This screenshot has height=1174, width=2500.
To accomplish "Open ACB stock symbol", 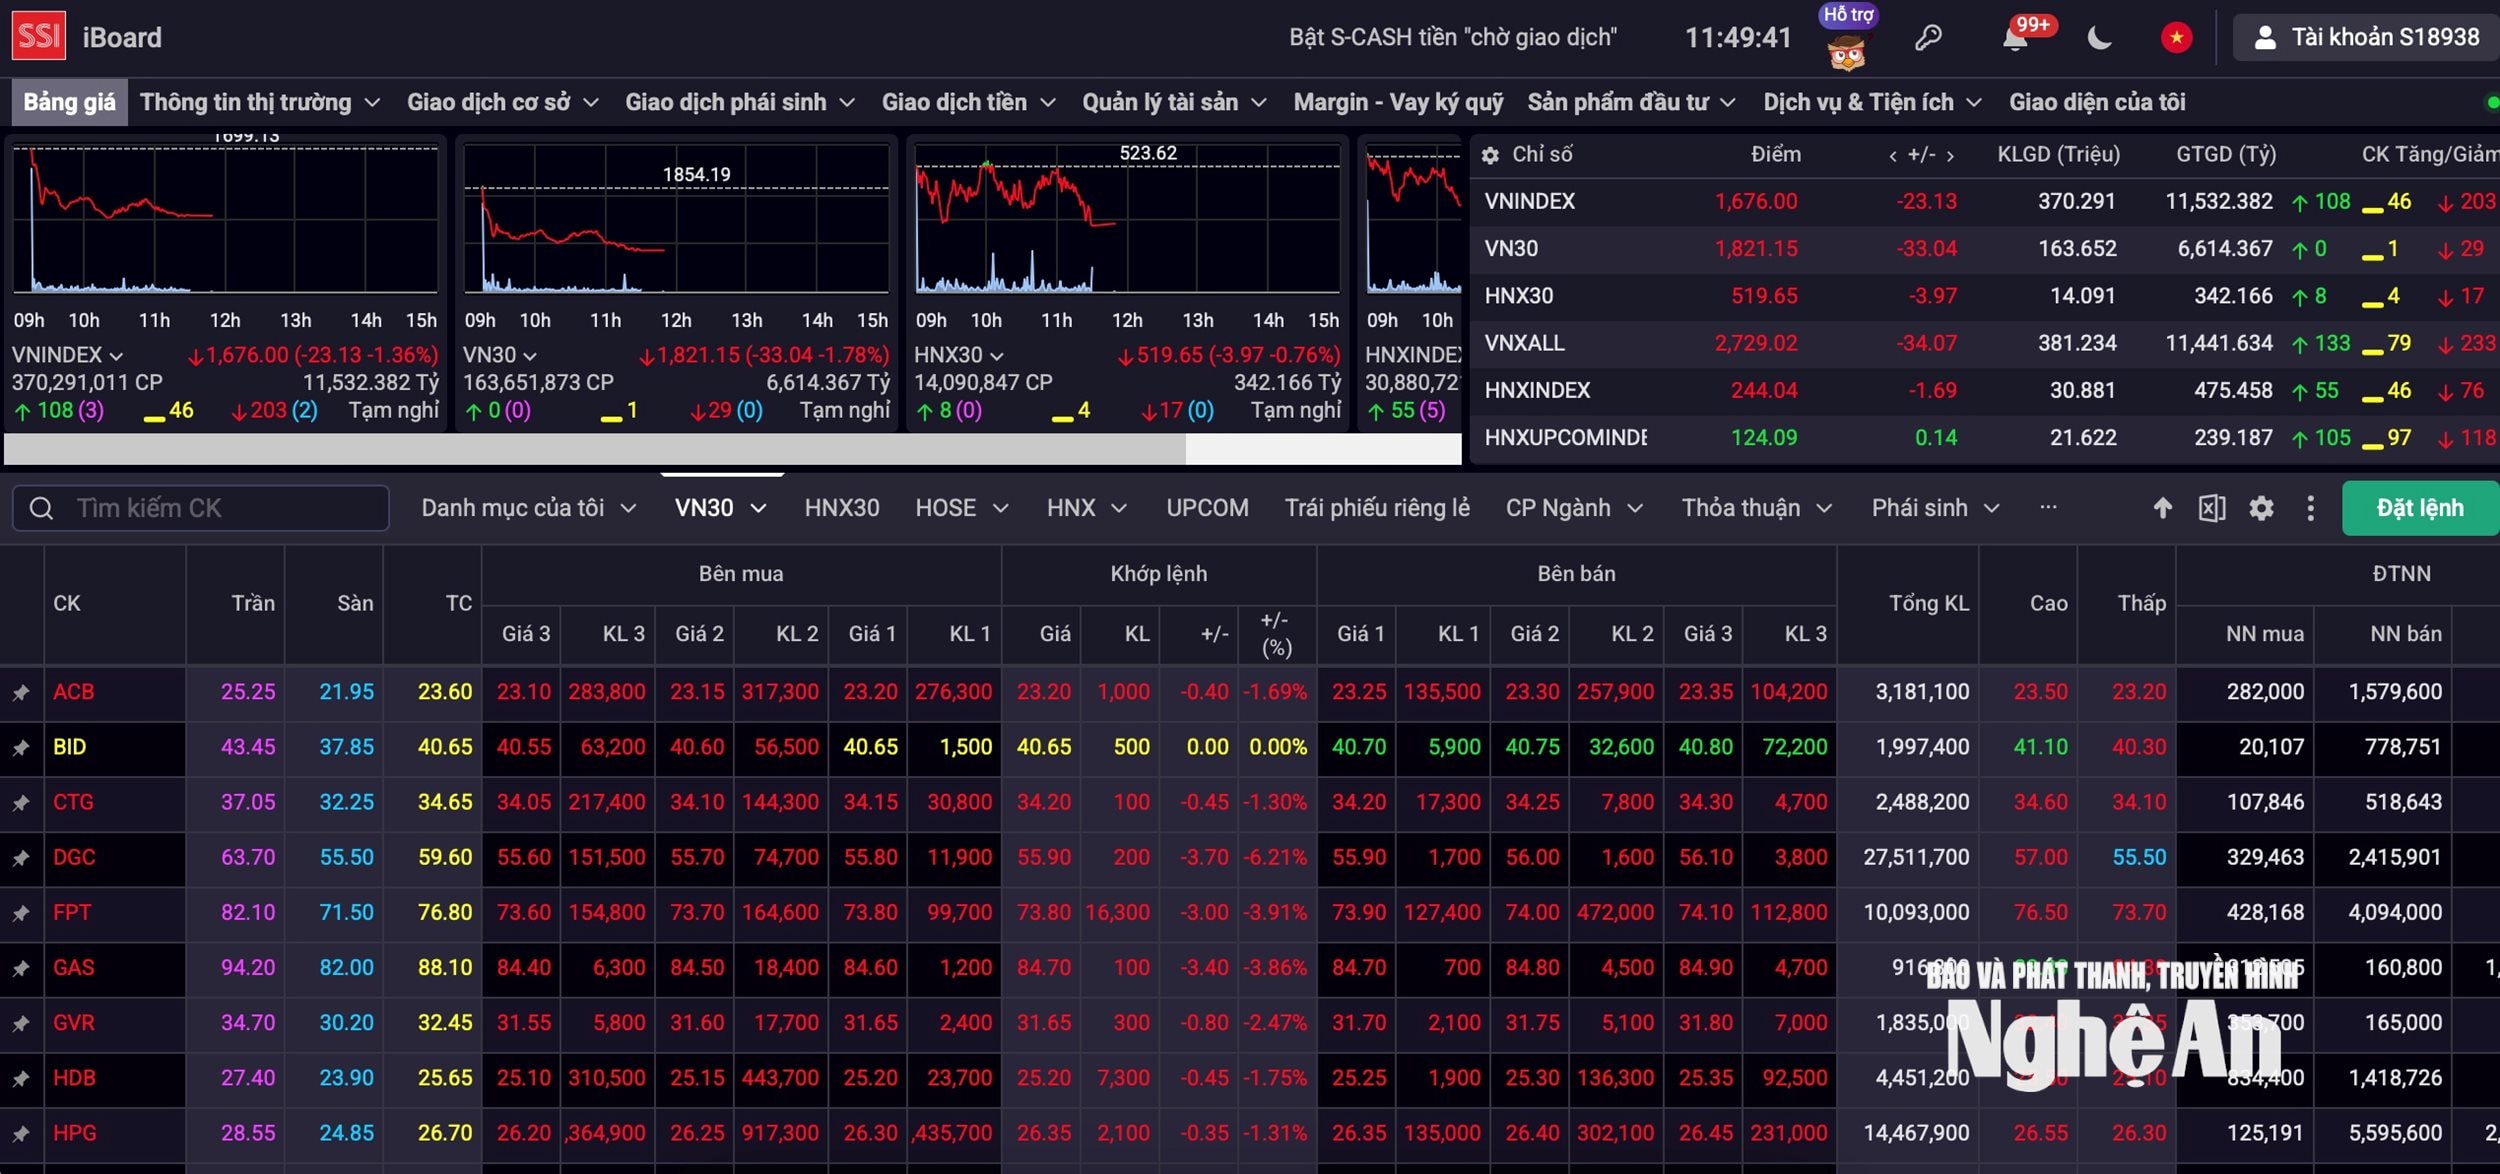I will (x=74, y=692).
